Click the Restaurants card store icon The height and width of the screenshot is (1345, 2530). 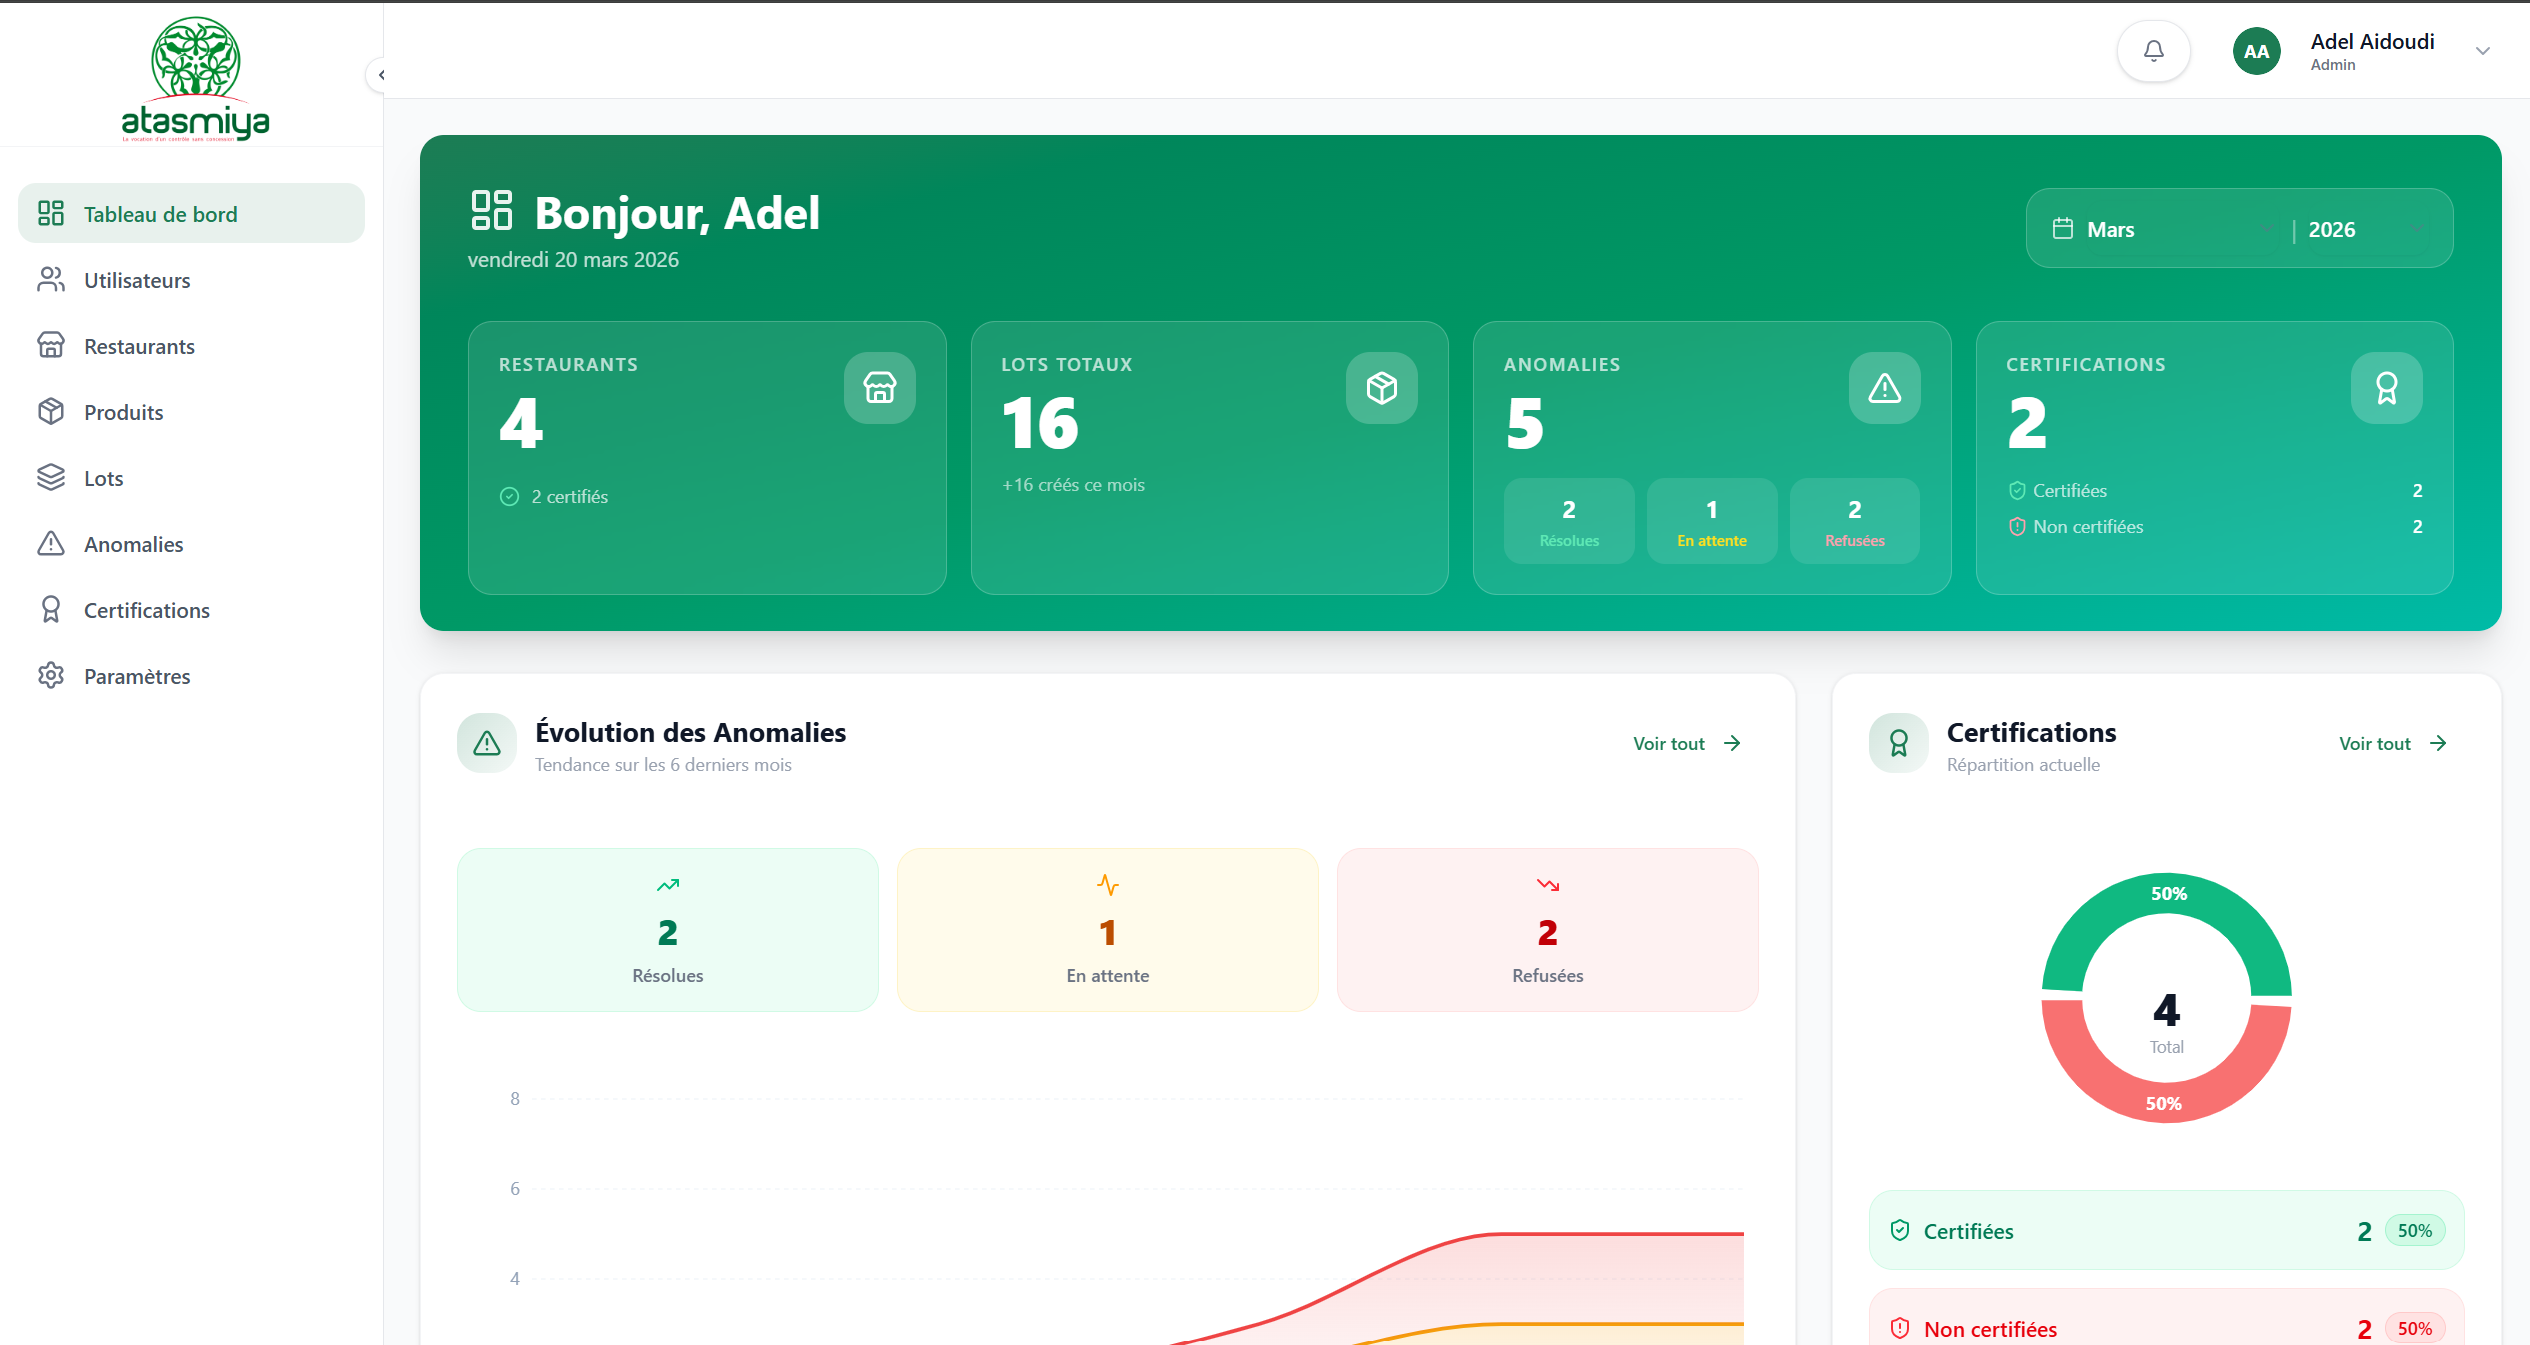pyautogui.click(x=879, y=388)
